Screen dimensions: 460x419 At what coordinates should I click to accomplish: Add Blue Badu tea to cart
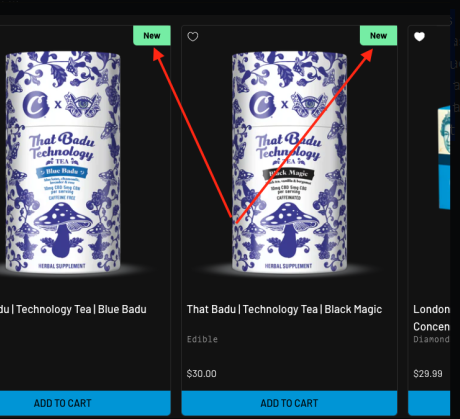pyautogui.click(x=63, y=403)
